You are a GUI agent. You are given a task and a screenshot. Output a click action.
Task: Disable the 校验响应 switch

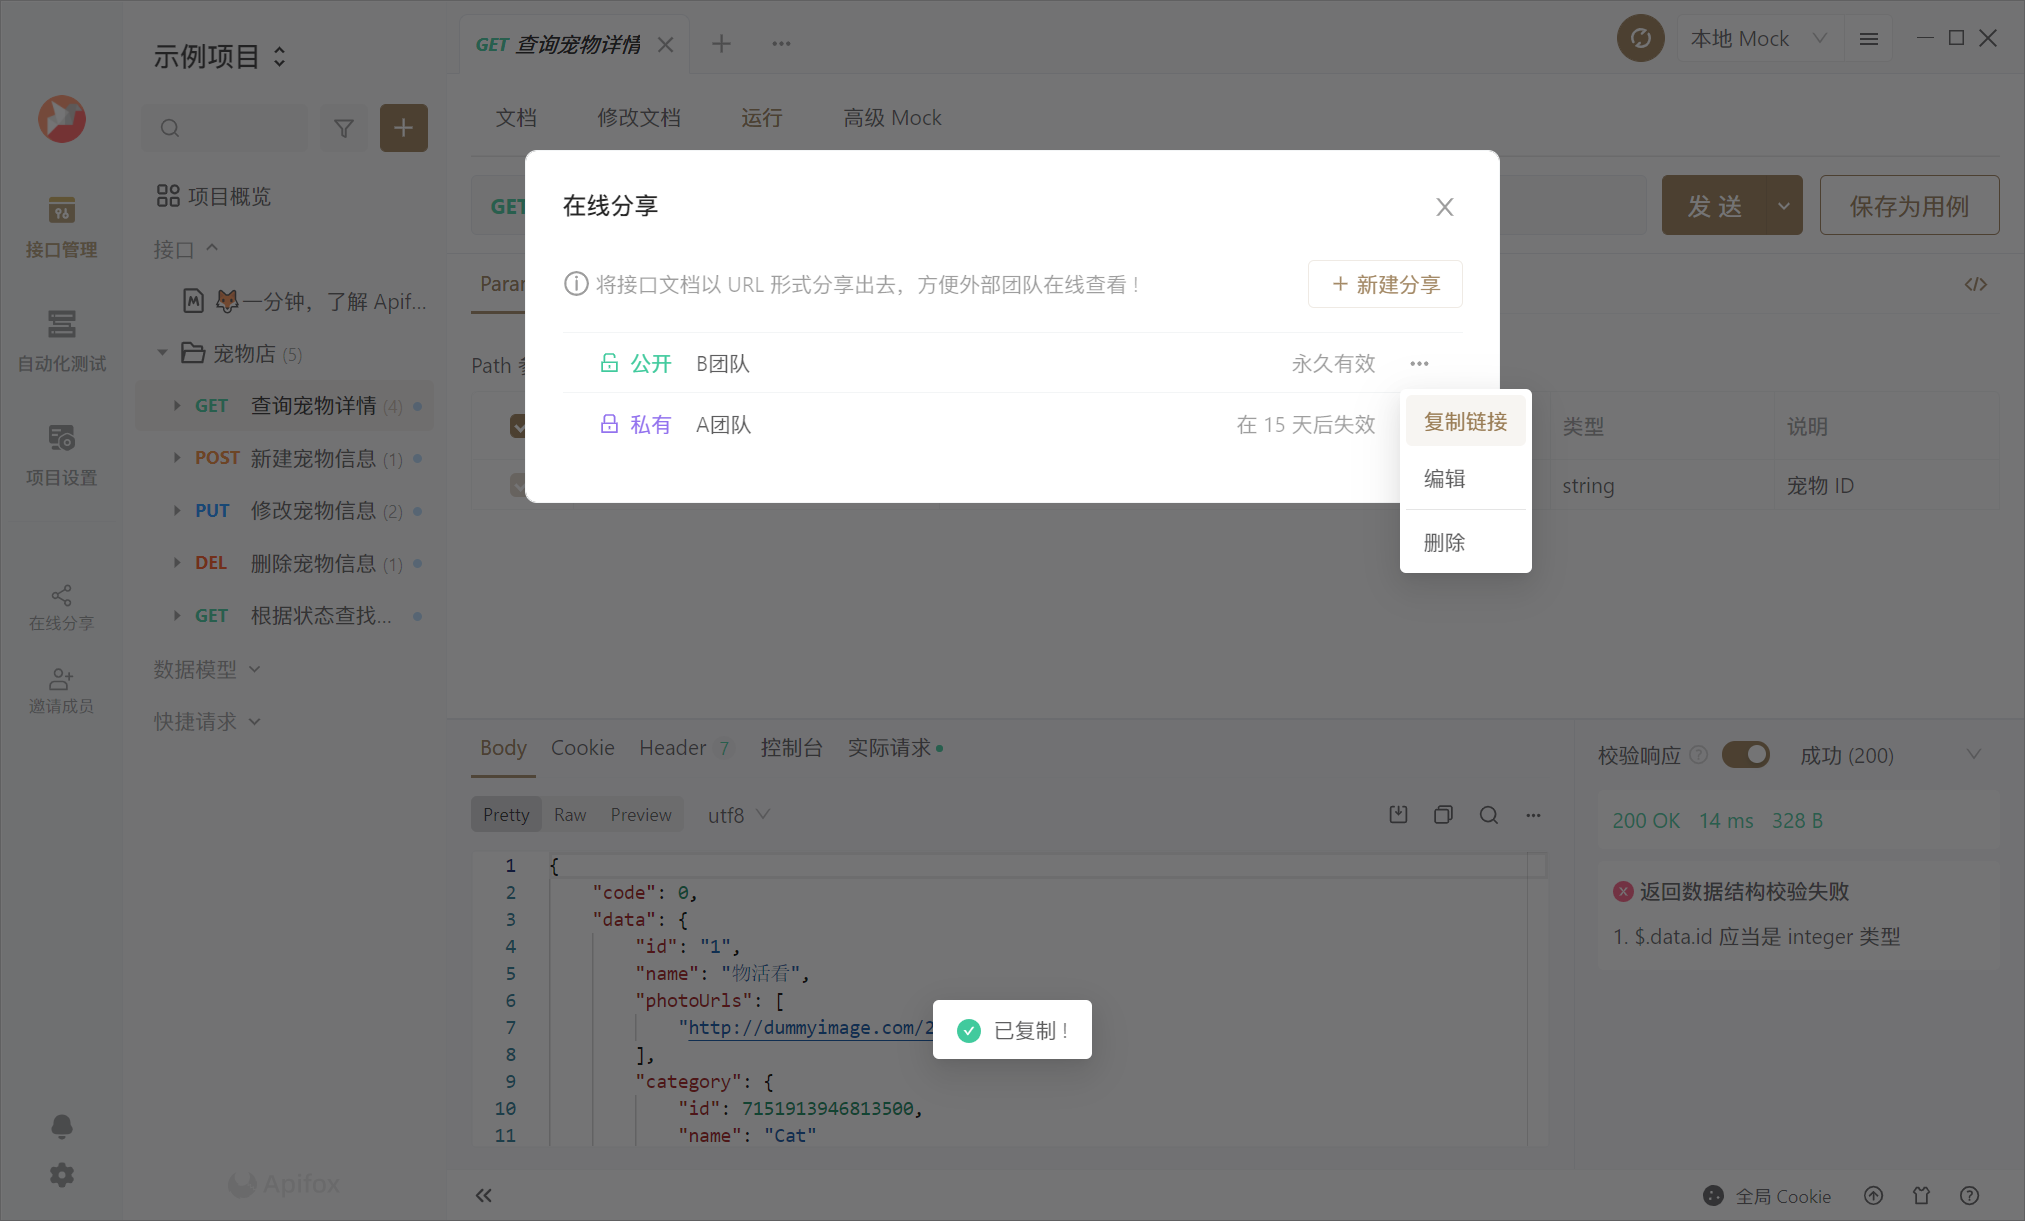tap(1746, 754)
